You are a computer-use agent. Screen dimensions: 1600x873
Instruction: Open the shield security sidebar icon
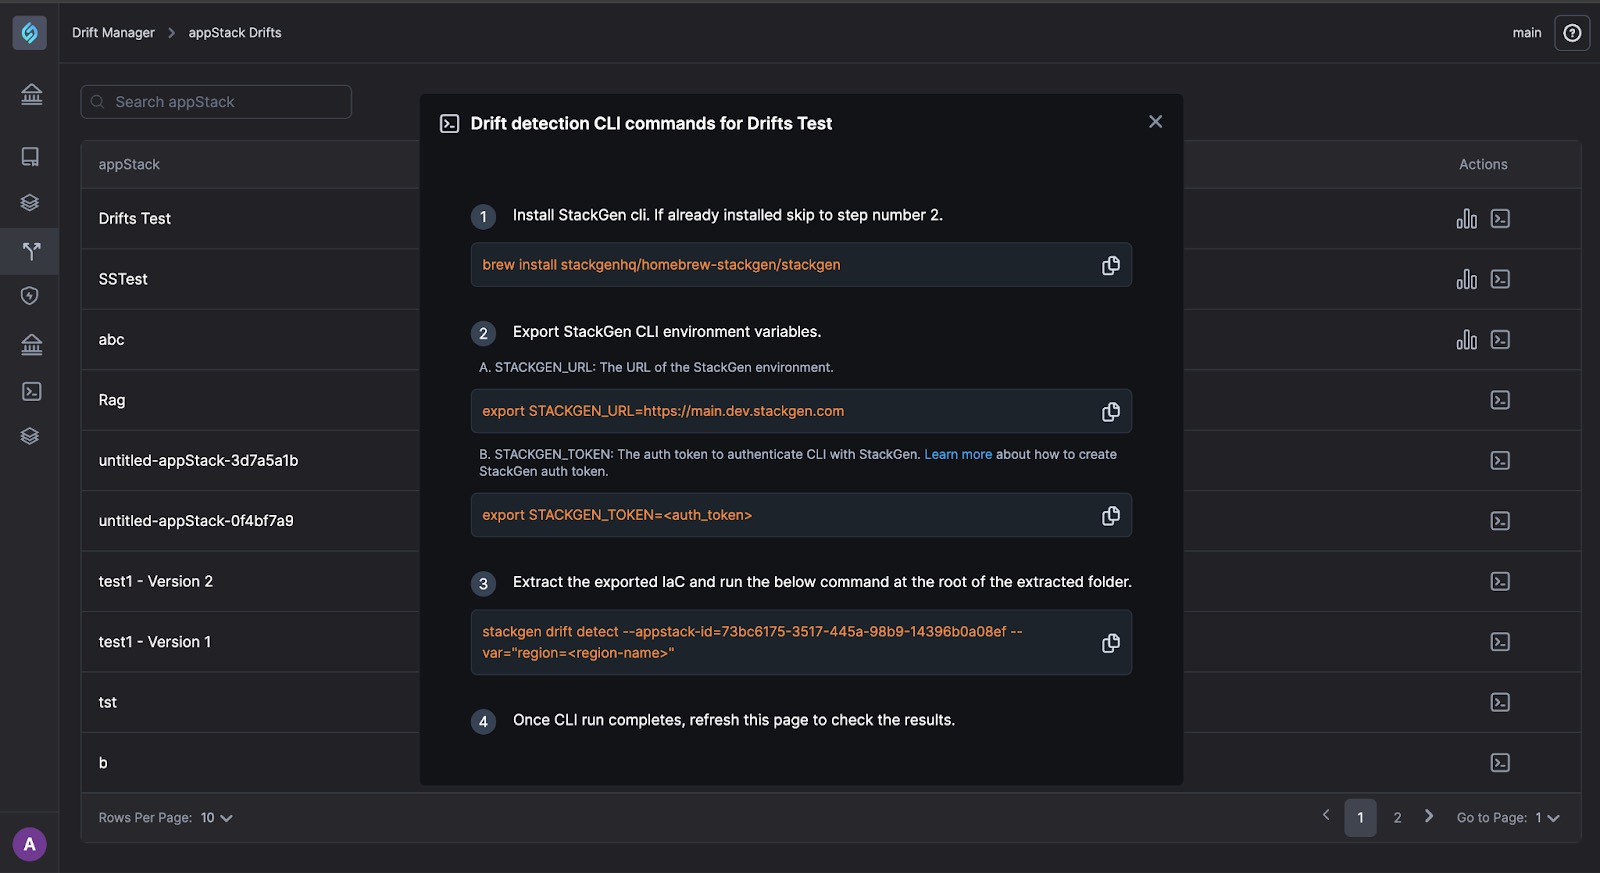pyautogui.click(x=30, y=296)
